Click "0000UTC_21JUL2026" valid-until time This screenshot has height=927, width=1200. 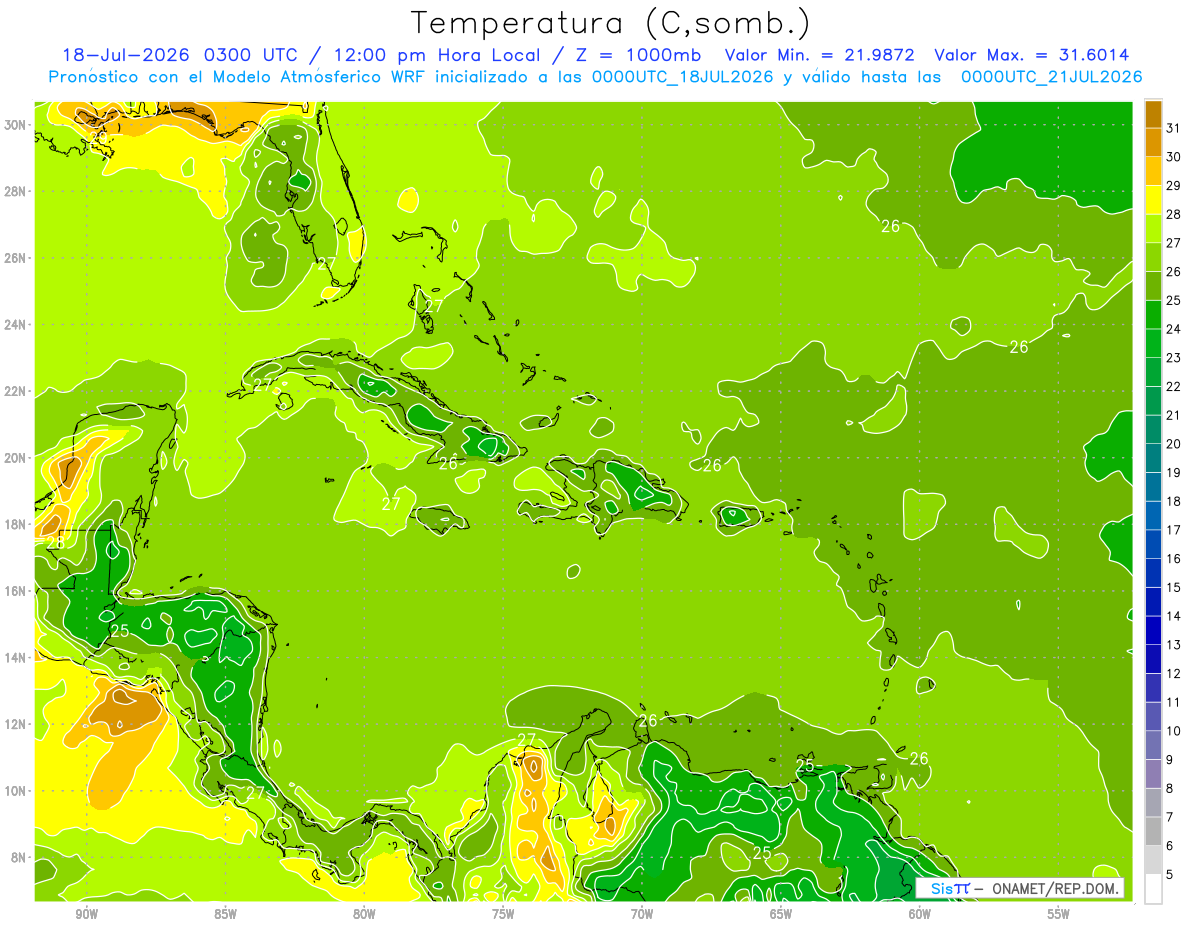pos(1052,77)
